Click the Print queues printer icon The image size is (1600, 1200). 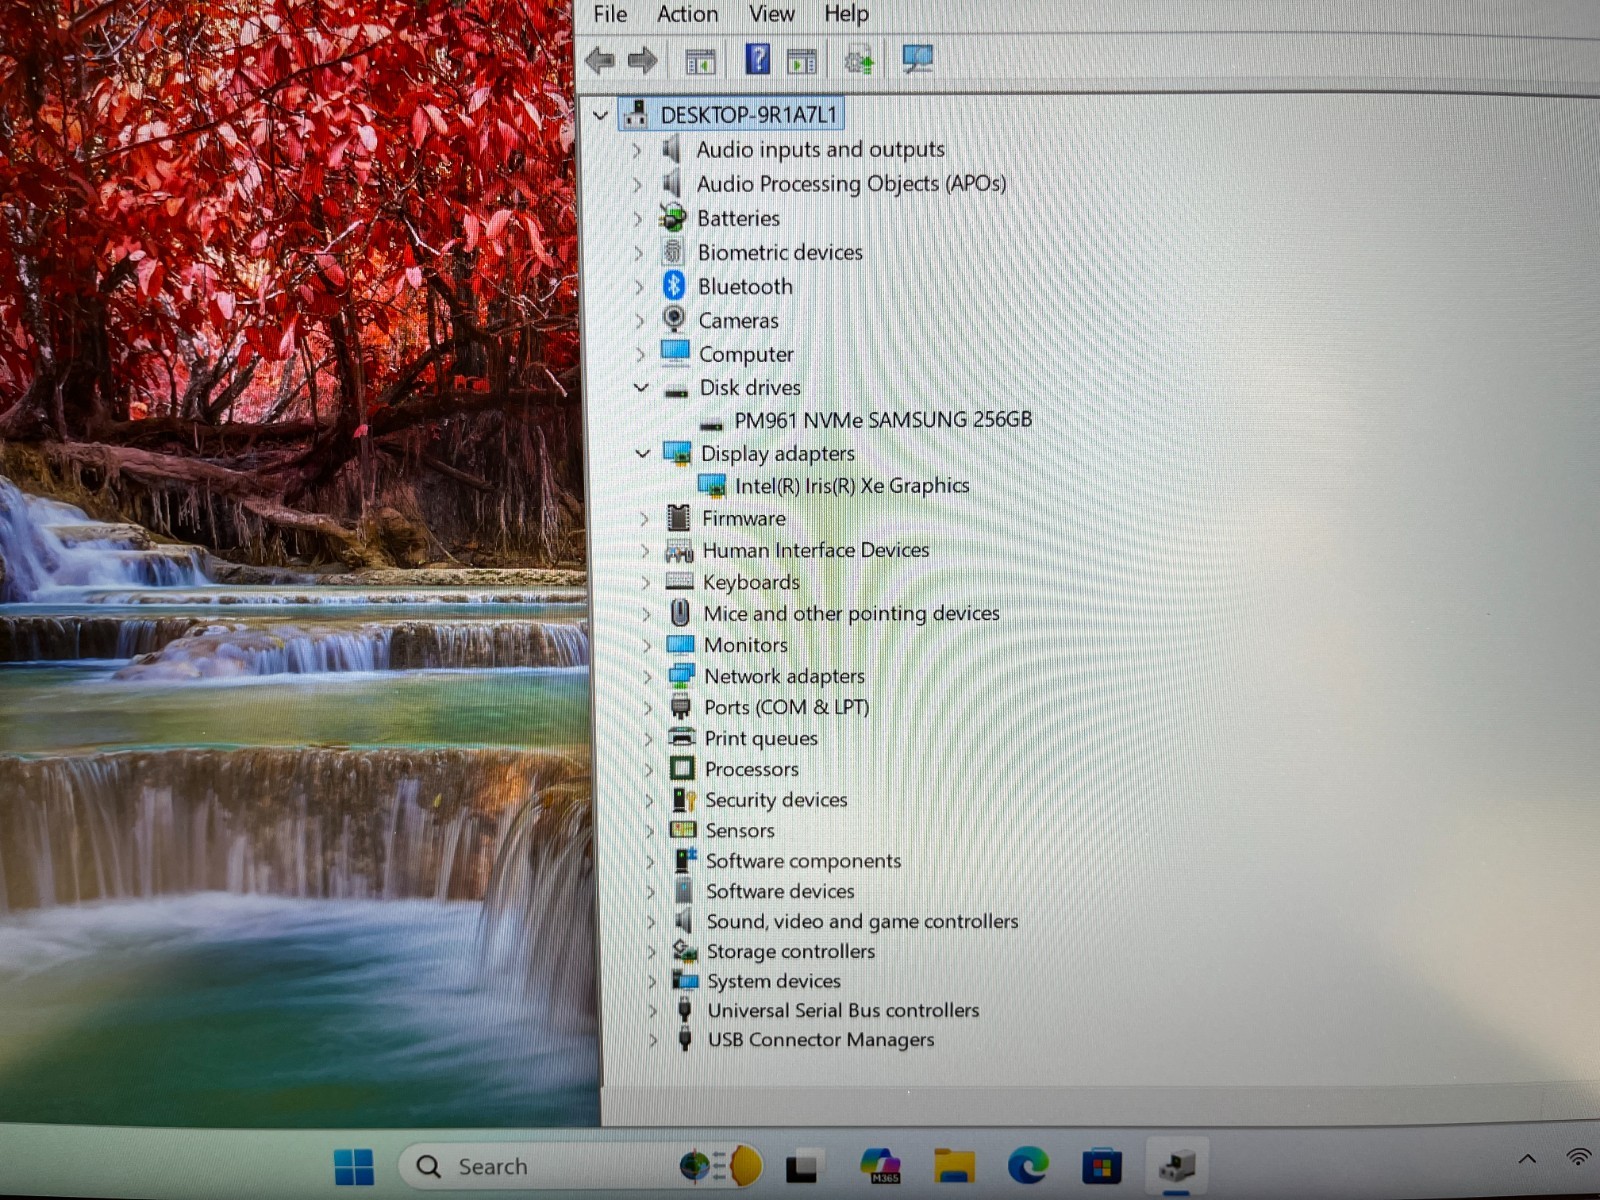(682, 738)
